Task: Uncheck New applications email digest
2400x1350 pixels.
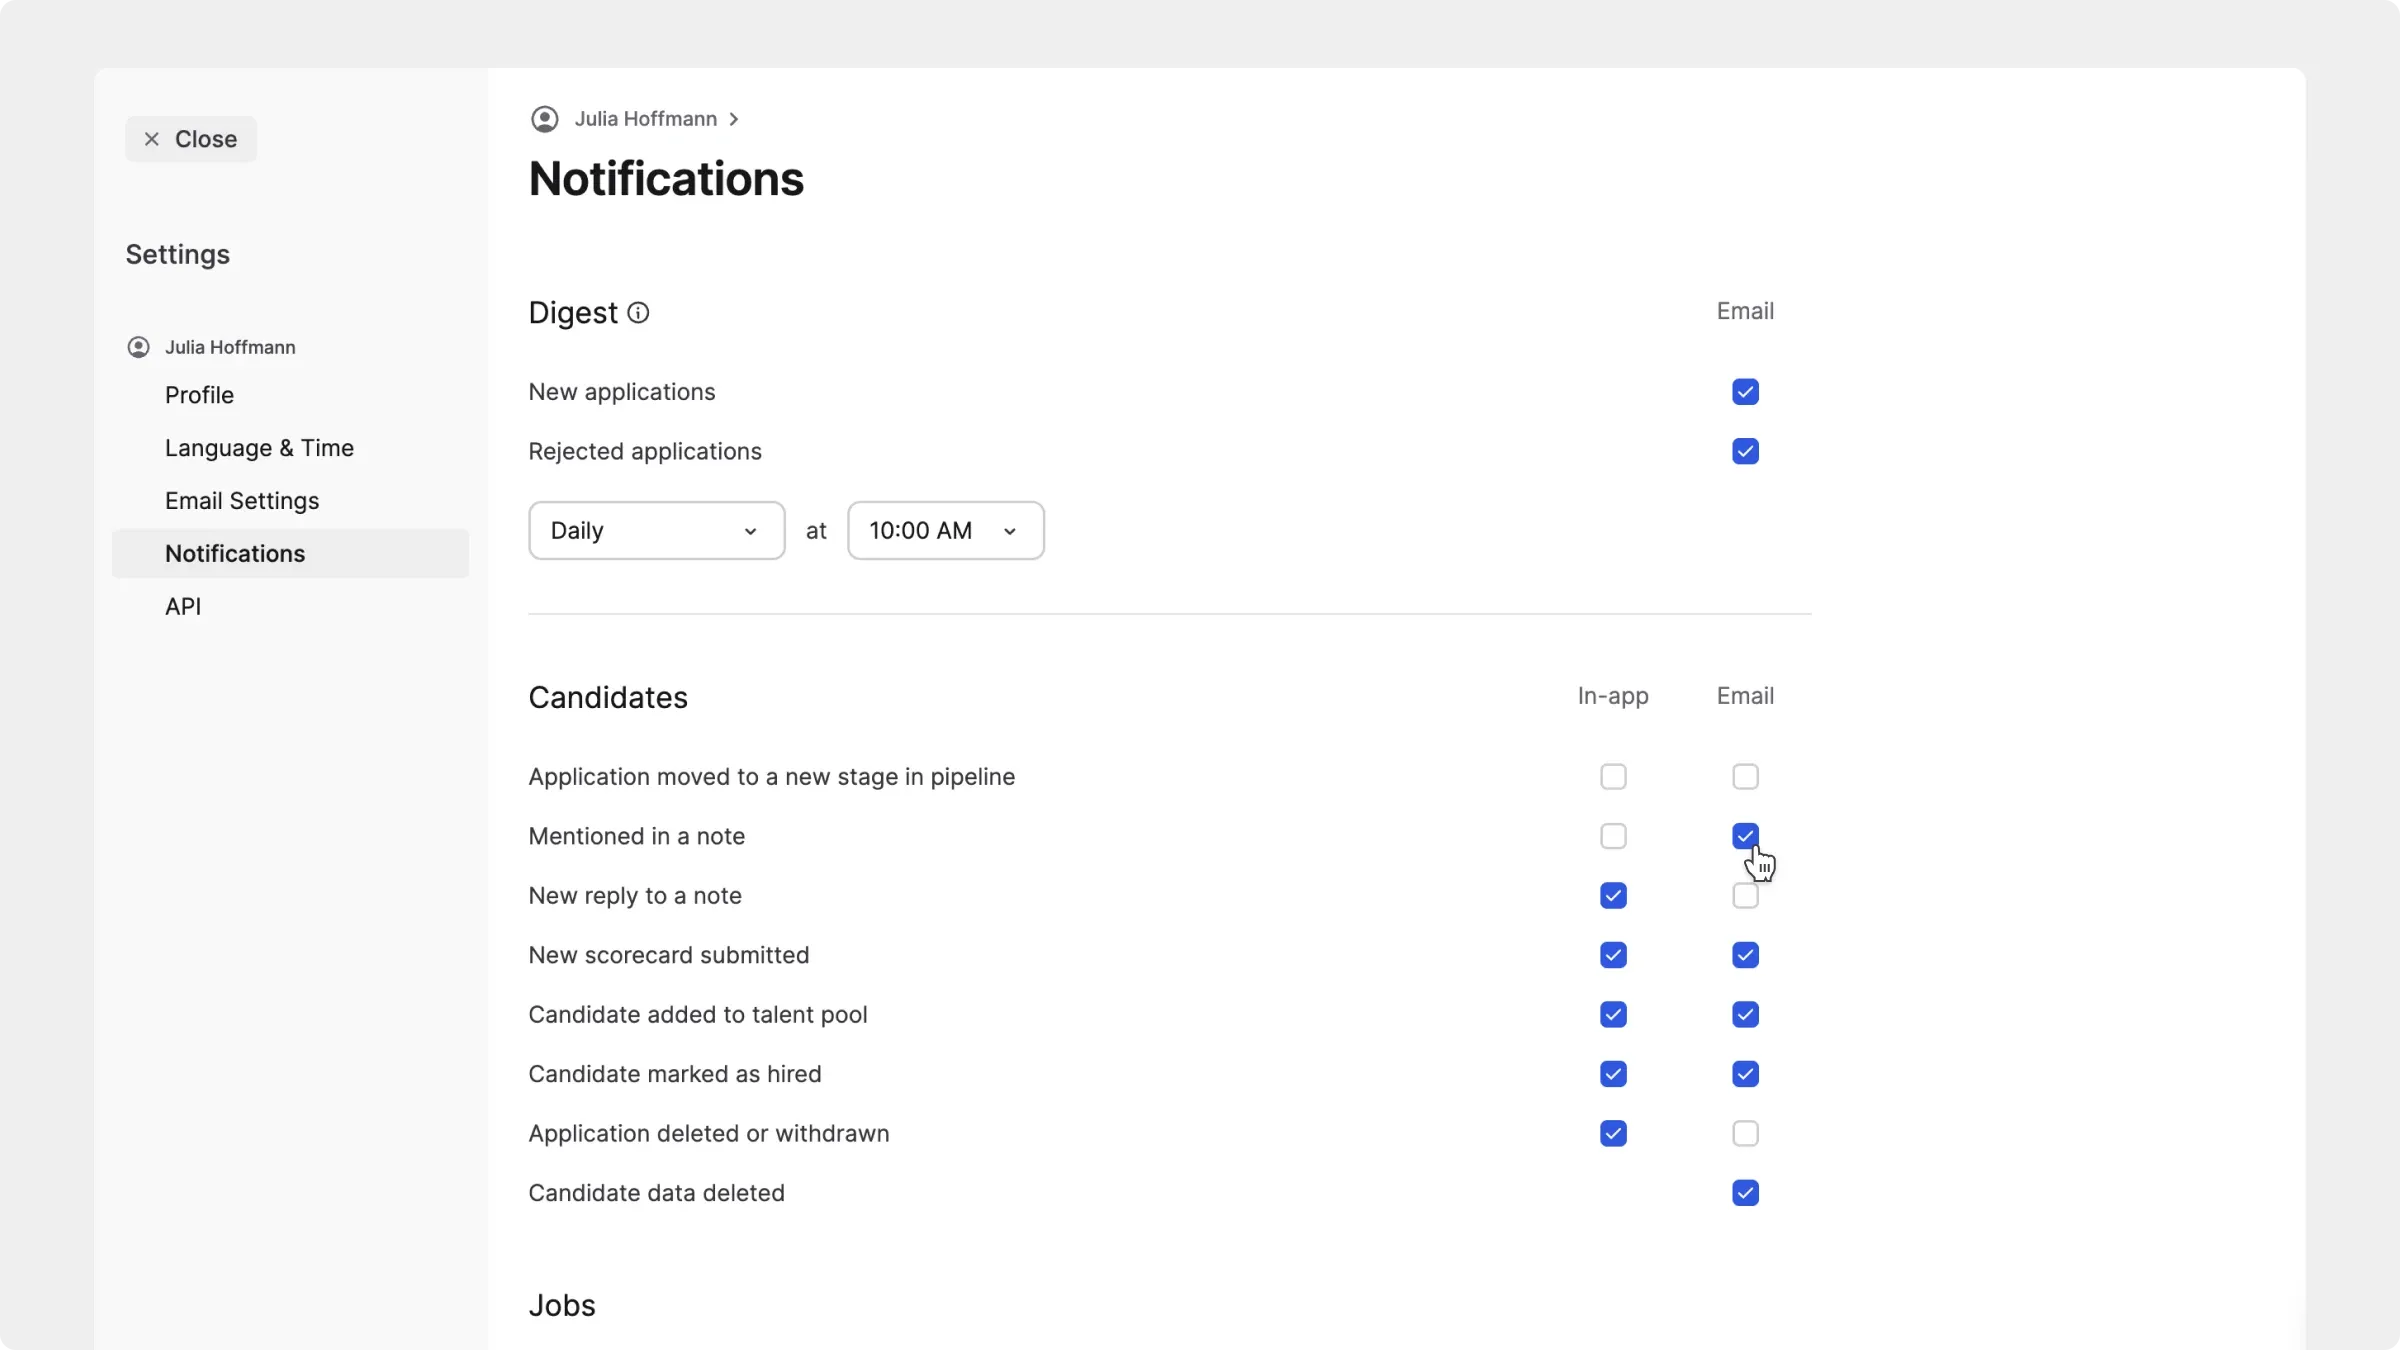Action: pos(1745,392)
